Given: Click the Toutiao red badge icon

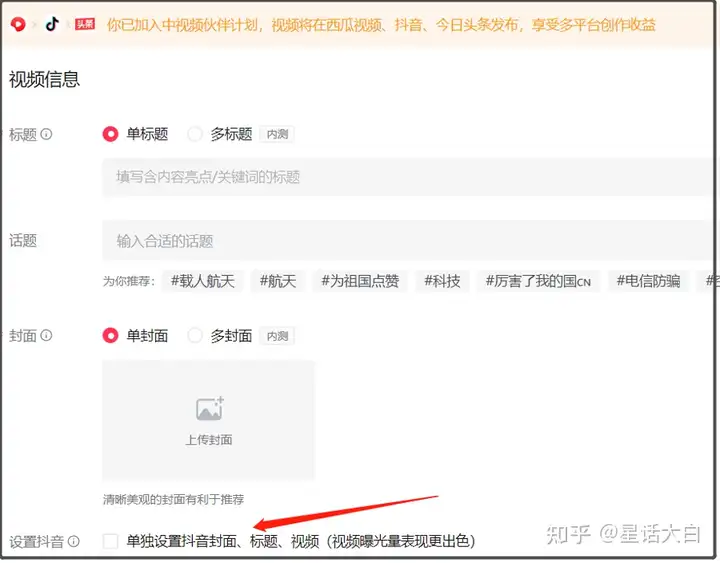Looking at the screenshot, I should coord(85,24).
